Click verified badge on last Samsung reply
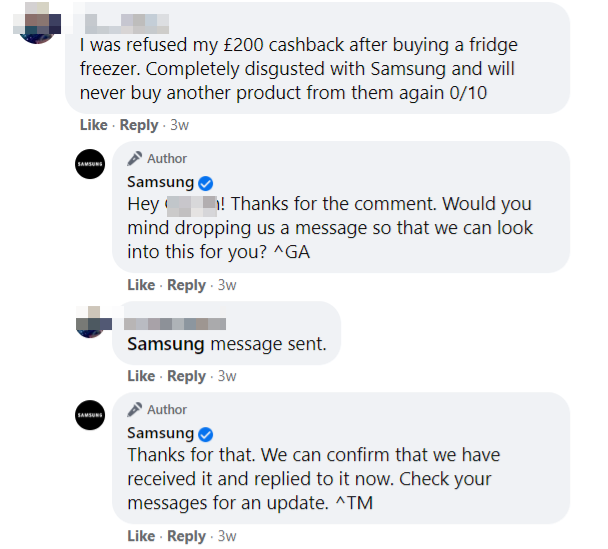The image size is (608, 549). tap(206, 434)
